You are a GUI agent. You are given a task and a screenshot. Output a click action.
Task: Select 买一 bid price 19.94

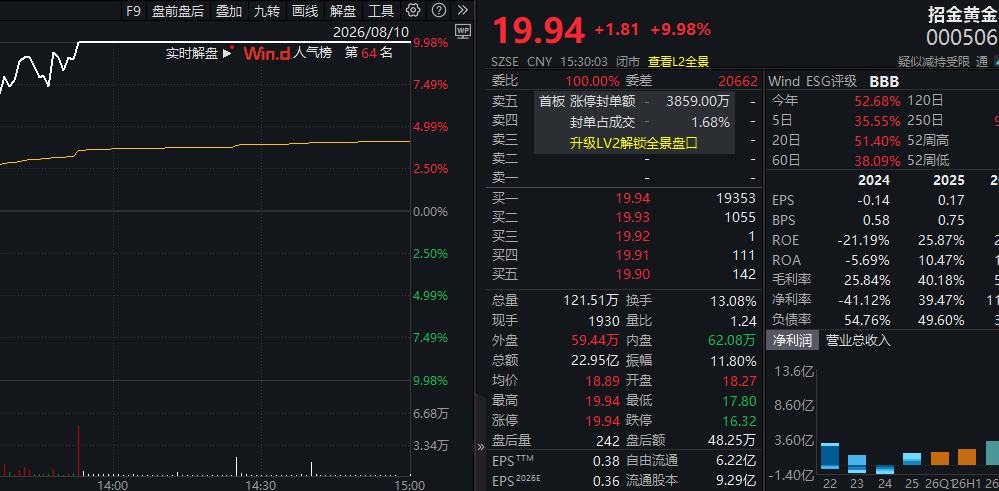[x=633, y=199]
